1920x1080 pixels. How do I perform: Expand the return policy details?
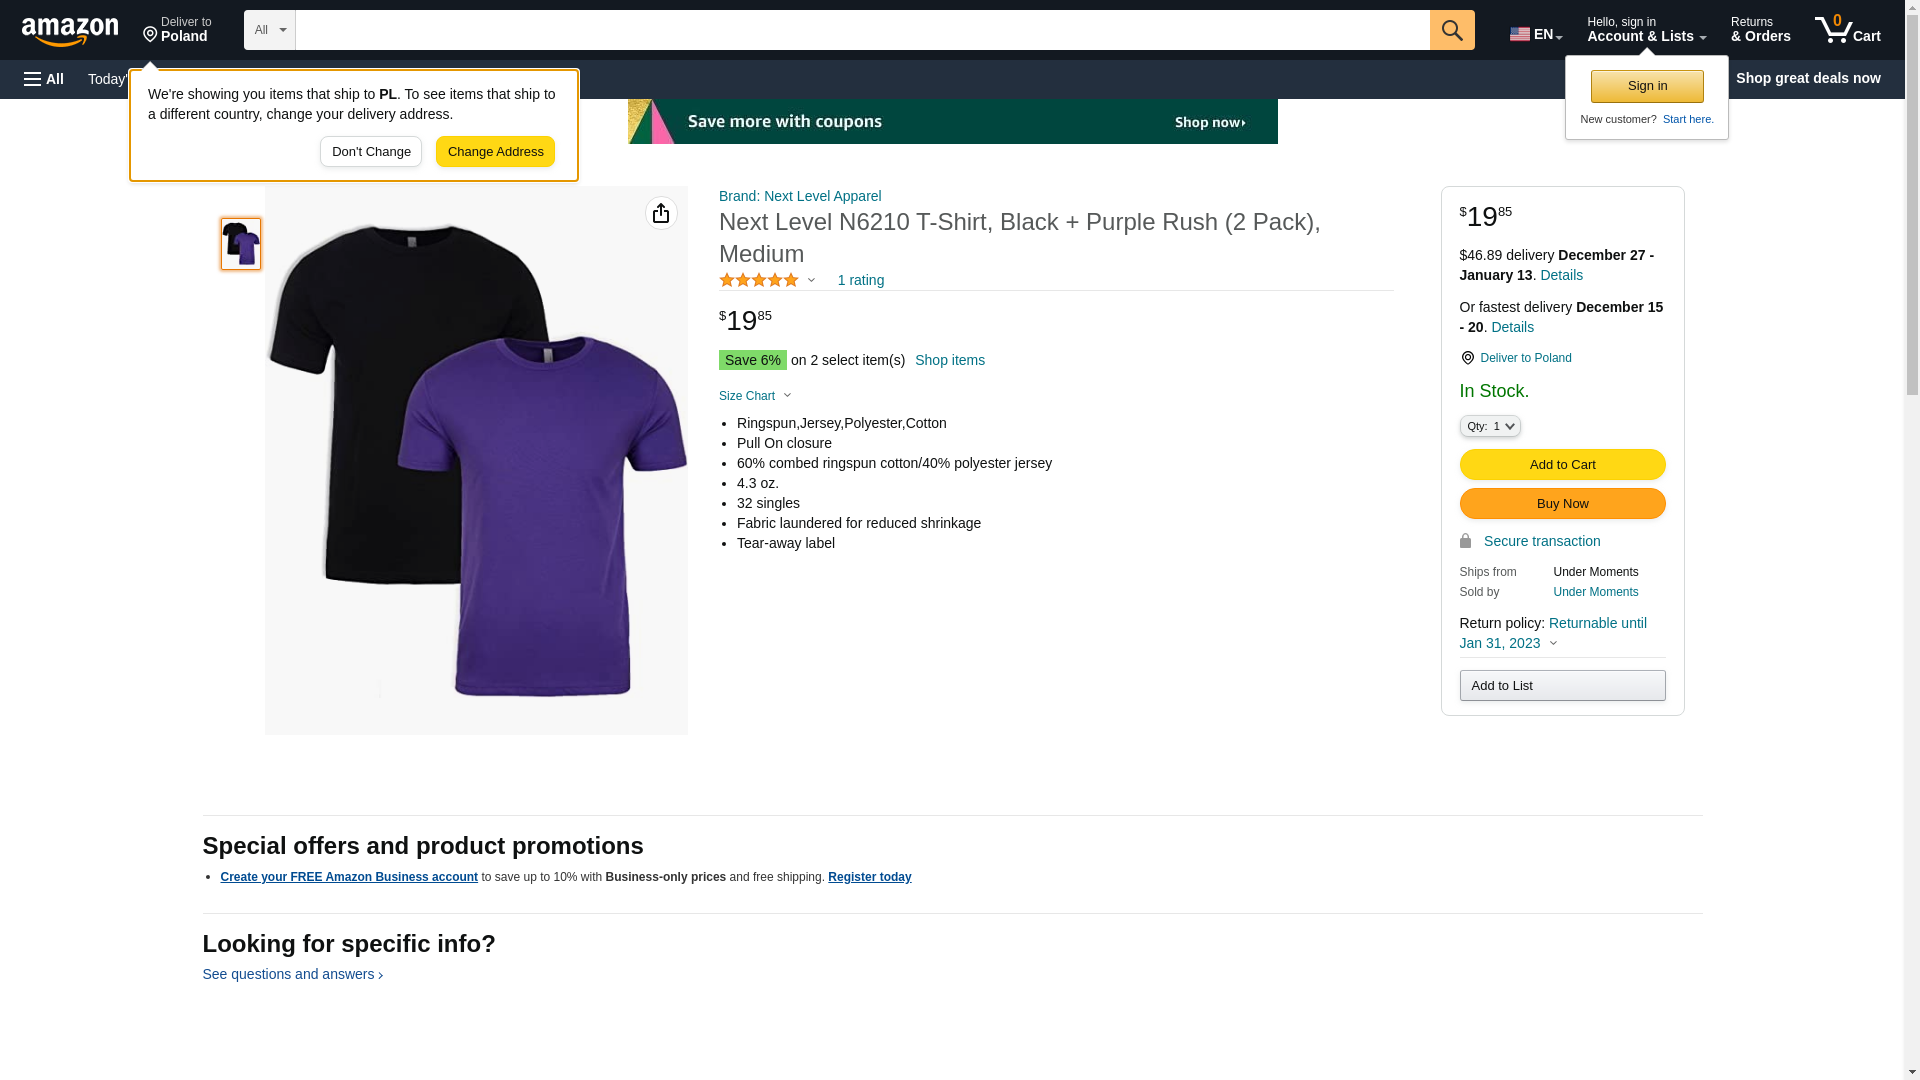tap(1552, 643)
